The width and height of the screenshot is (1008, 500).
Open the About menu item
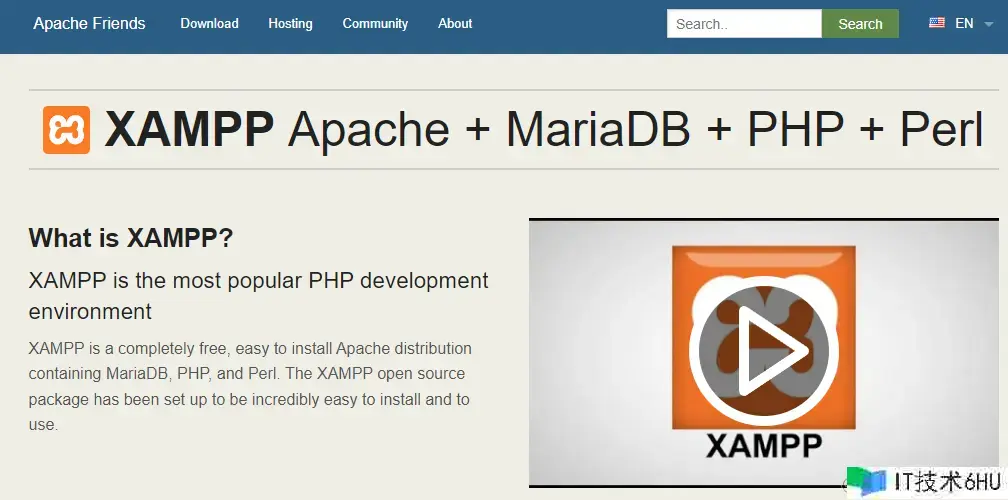[x=455, y=23]
